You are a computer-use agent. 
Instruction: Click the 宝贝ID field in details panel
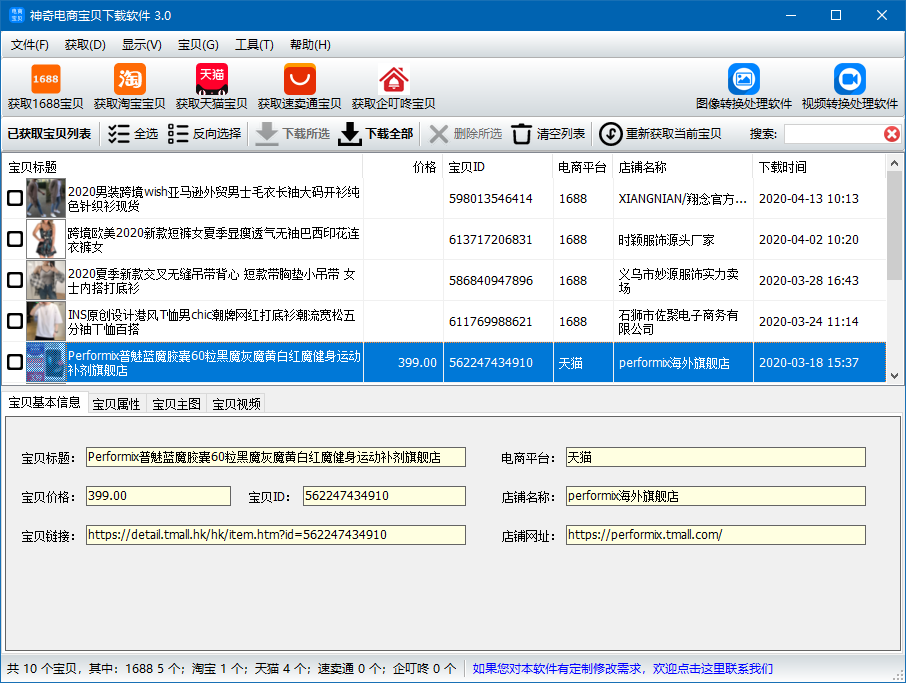pyautogui.click(x=384, y=496)
